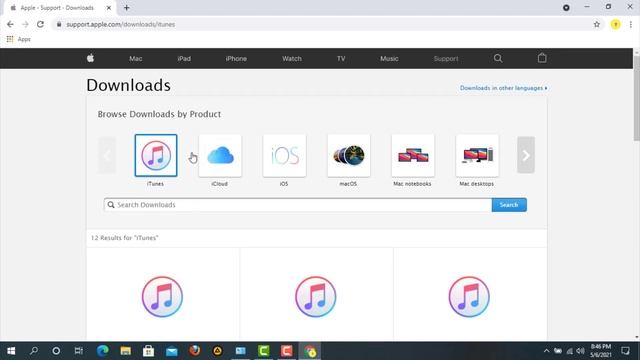
Task: Open the Music navigation item
Action: coord(389,59)
